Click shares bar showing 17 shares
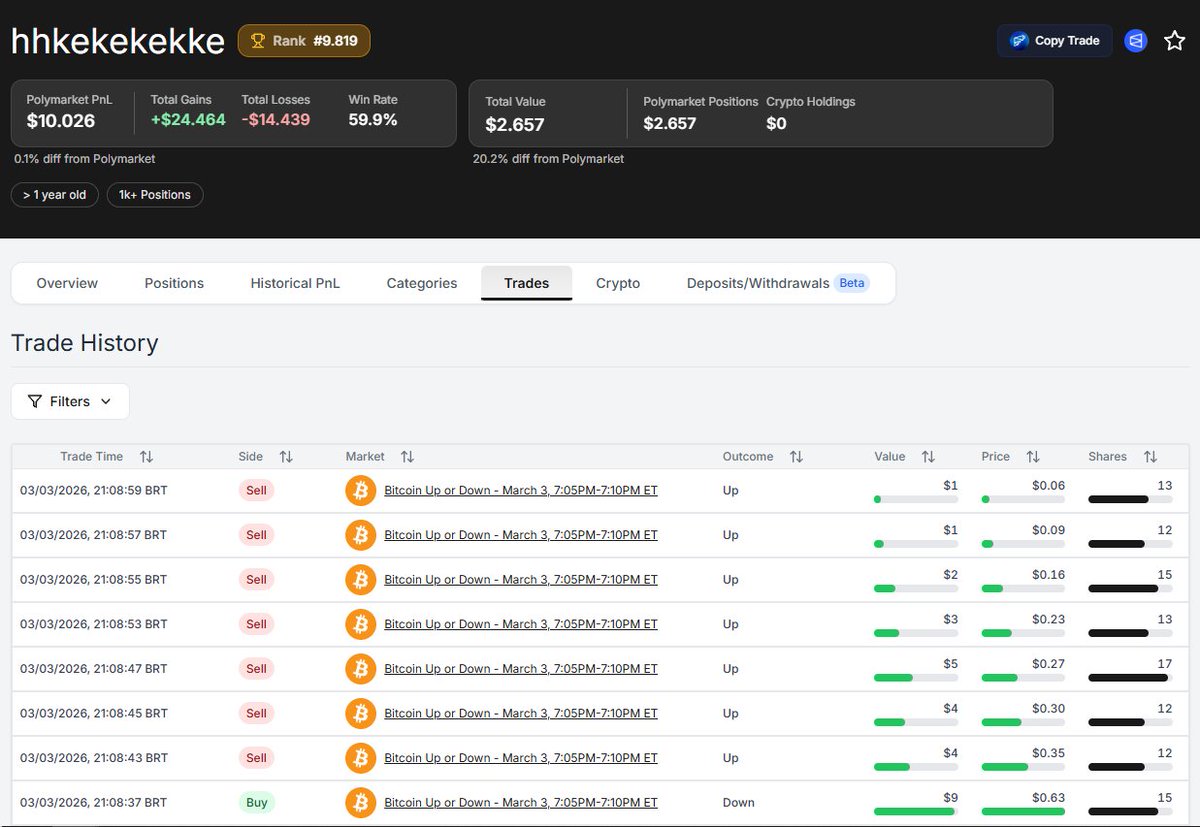This screenshot has width=1200, height=827. click(1130, 678)
